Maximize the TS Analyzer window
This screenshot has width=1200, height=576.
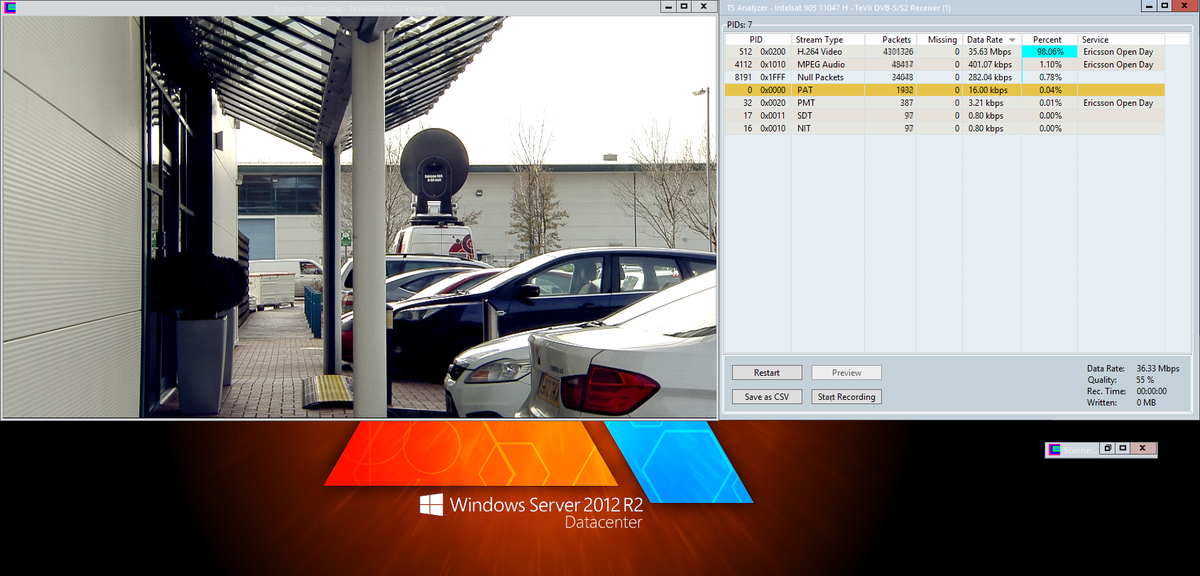[x=1163, y=7]
